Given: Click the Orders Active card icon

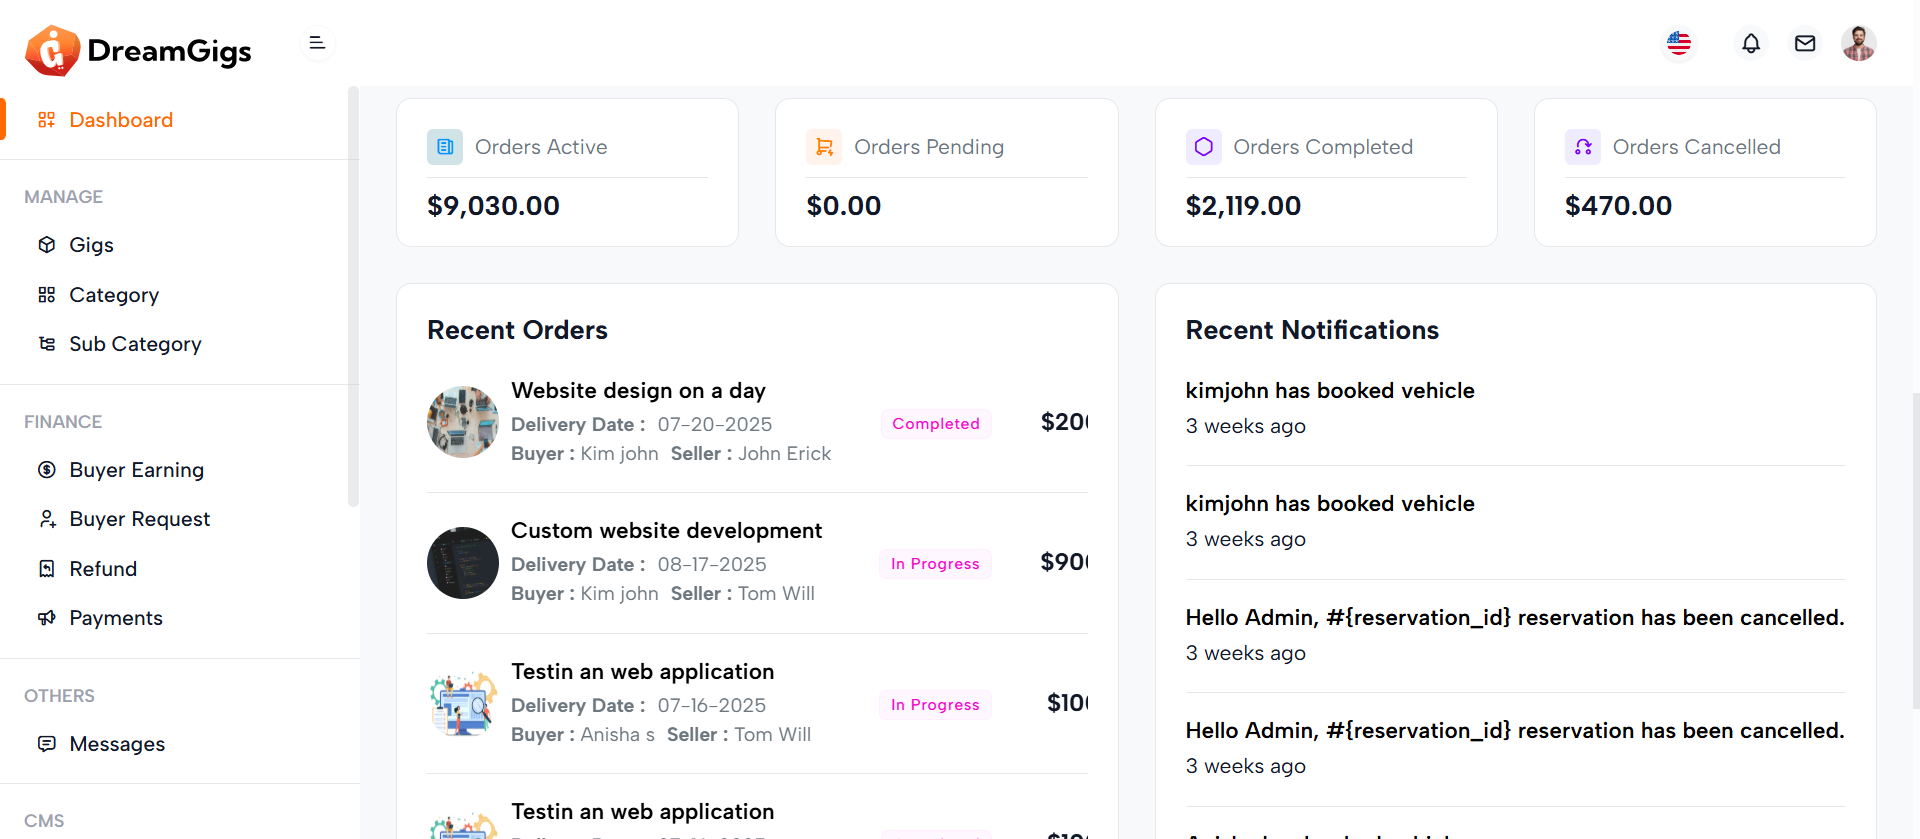Looking at the screenshot, I should (445, 147).
